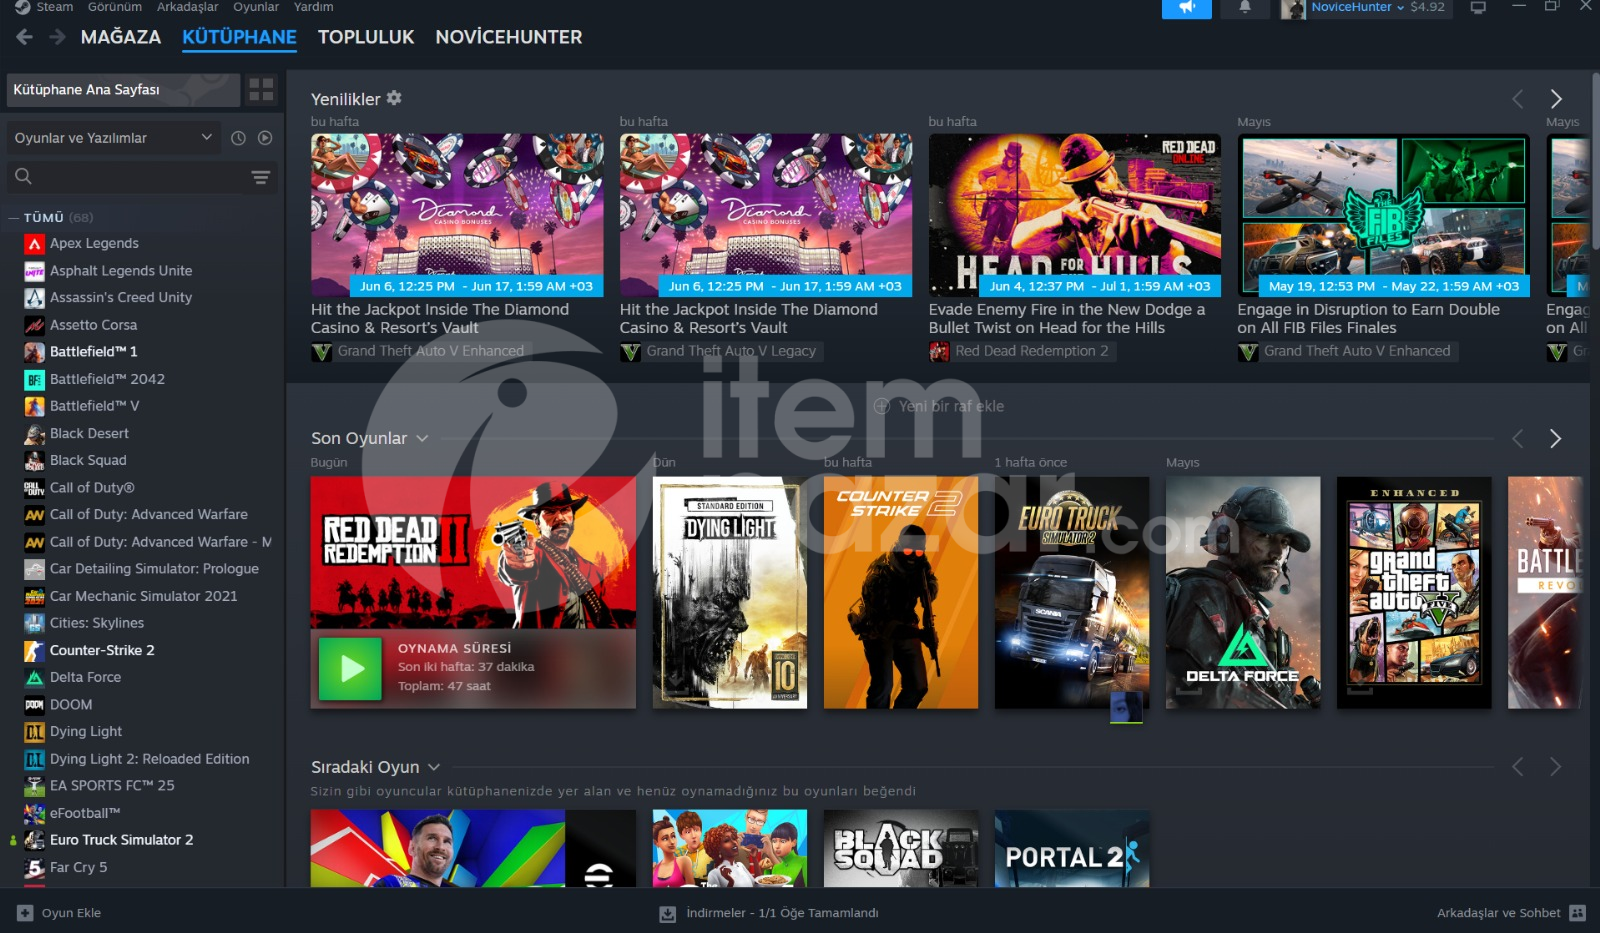
Task: Click the Yeni bir raf ekle plus icon
Action: 882,406
